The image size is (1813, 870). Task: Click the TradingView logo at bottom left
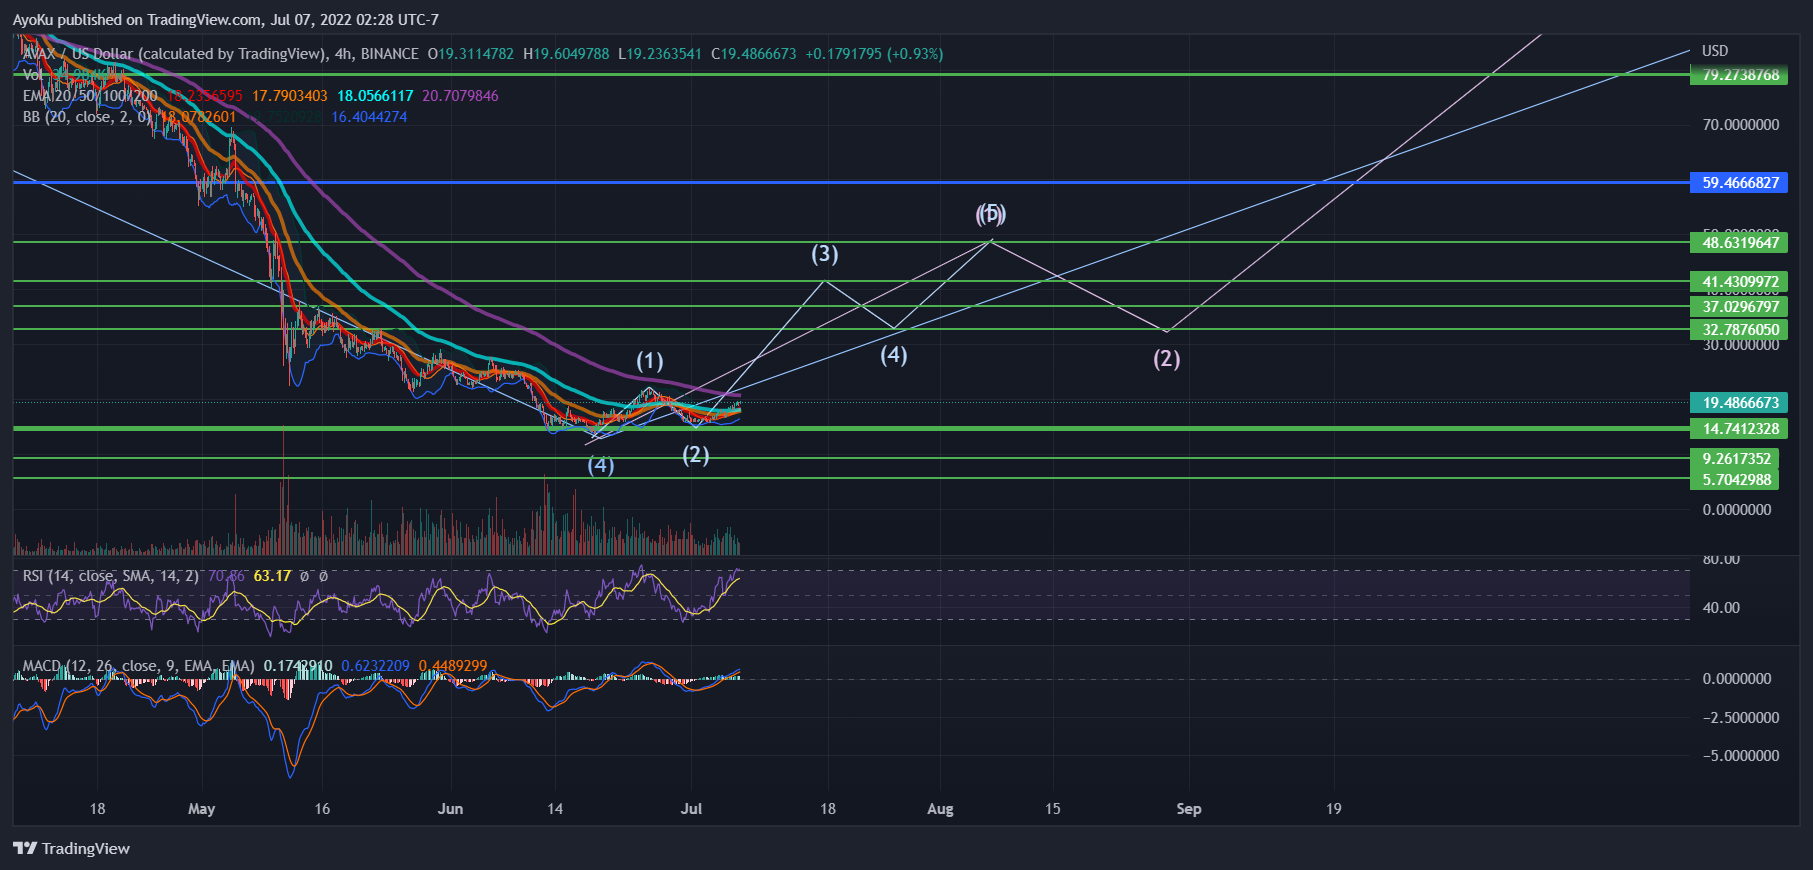coord(71,848)
